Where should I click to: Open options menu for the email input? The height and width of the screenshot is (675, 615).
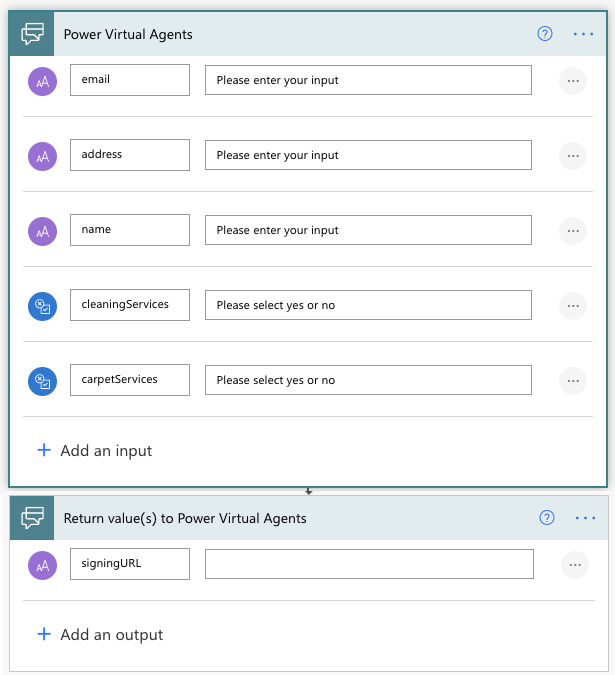(572, 81)
